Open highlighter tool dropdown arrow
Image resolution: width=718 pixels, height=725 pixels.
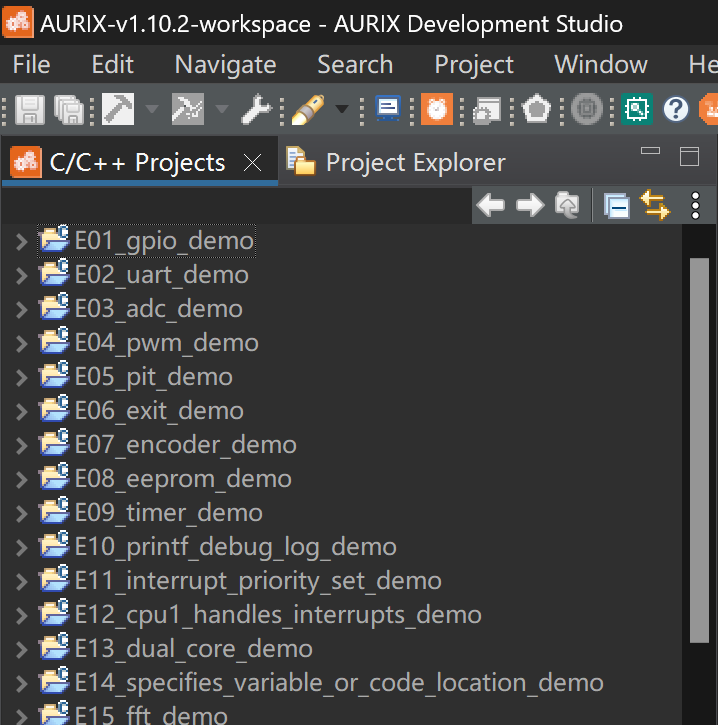pos(342,109)
